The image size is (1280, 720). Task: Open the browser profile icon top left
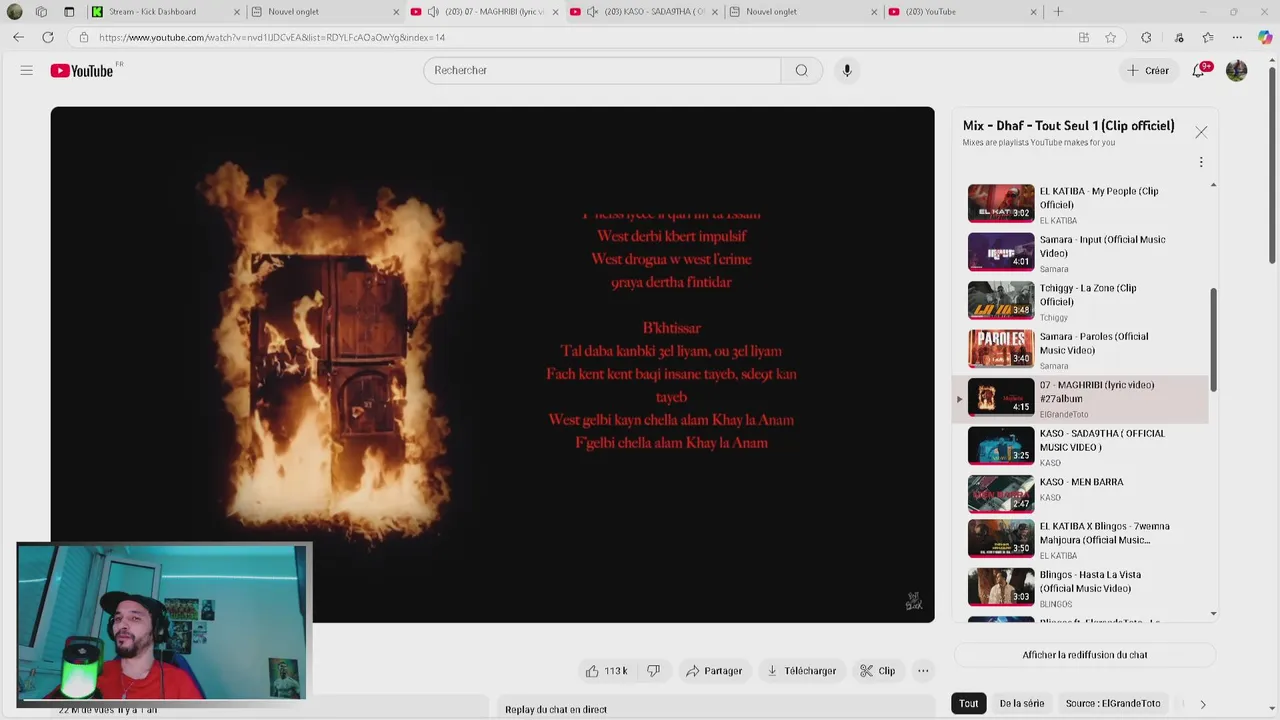(14, 12)
